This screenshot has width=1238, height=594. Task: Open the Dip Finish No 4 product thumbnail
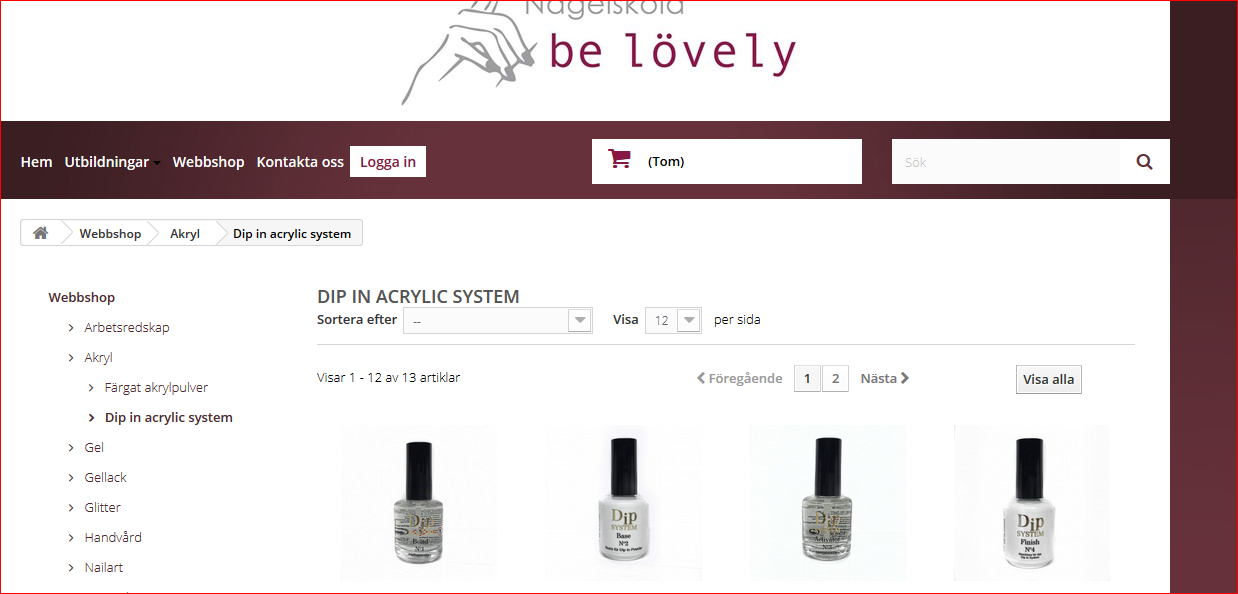(1031, 503)
